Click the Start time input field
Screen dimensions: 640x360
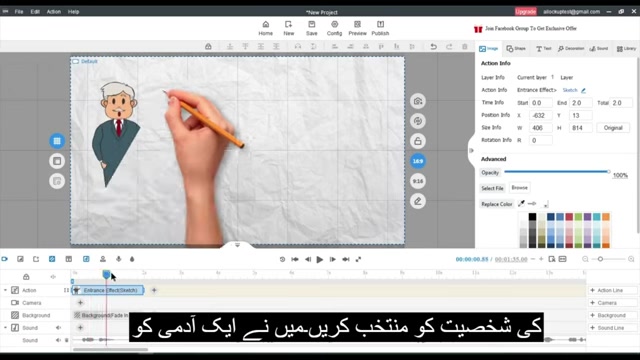coord(541,103)
